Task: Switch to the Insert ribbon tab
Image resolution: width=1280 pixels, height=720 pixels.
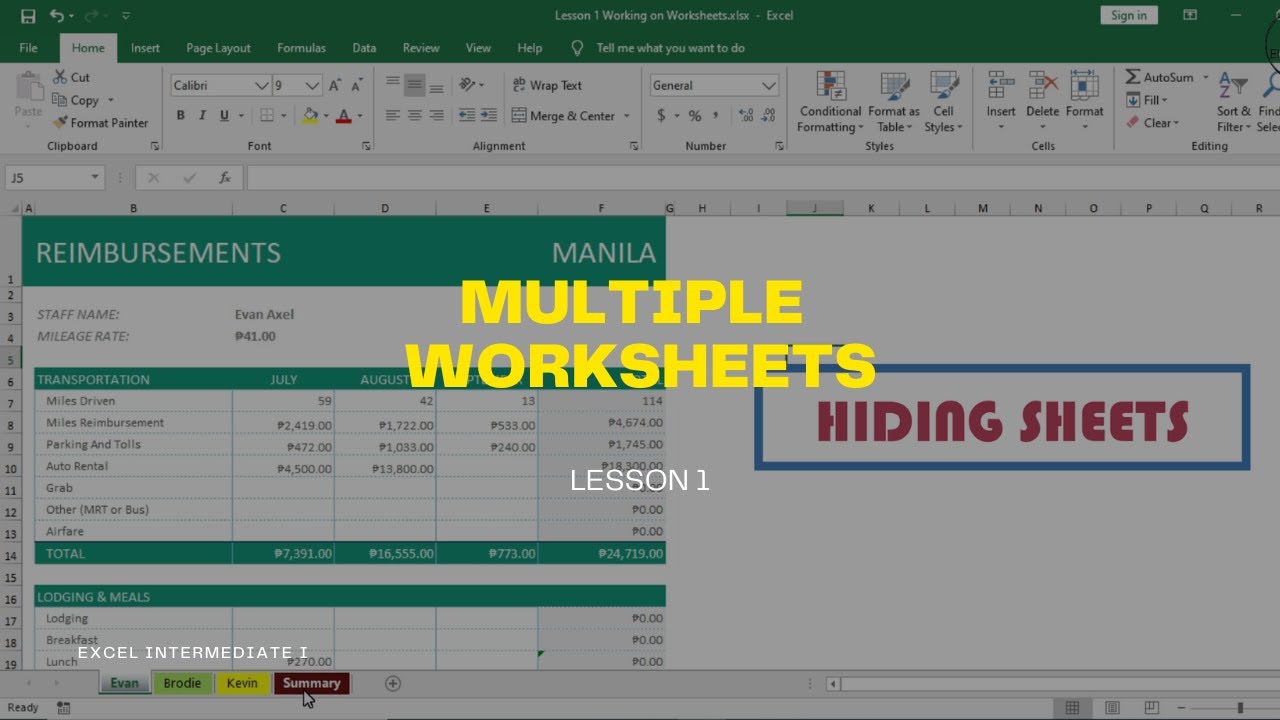Action: [145, 48]
